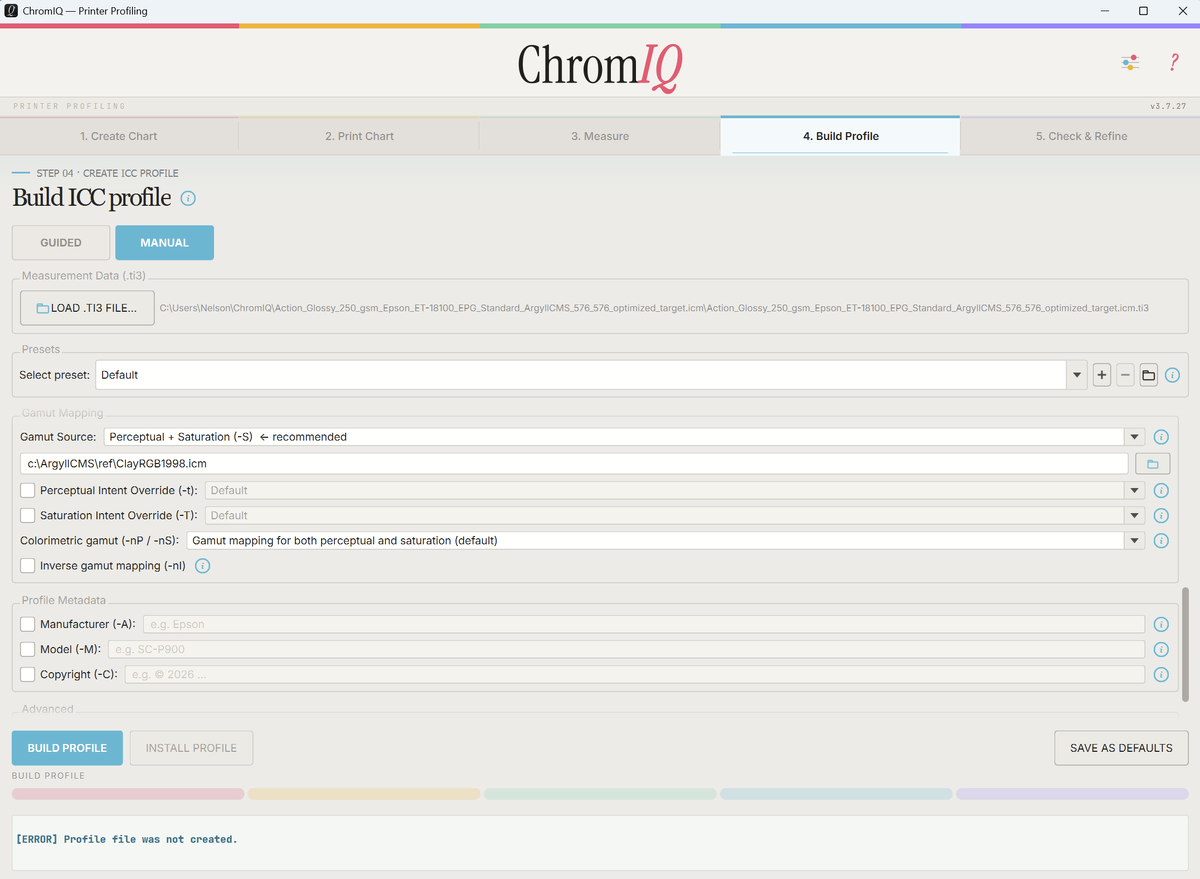
Task: Open Perceptual Intent Override dropdown
Action: [675, 490]
